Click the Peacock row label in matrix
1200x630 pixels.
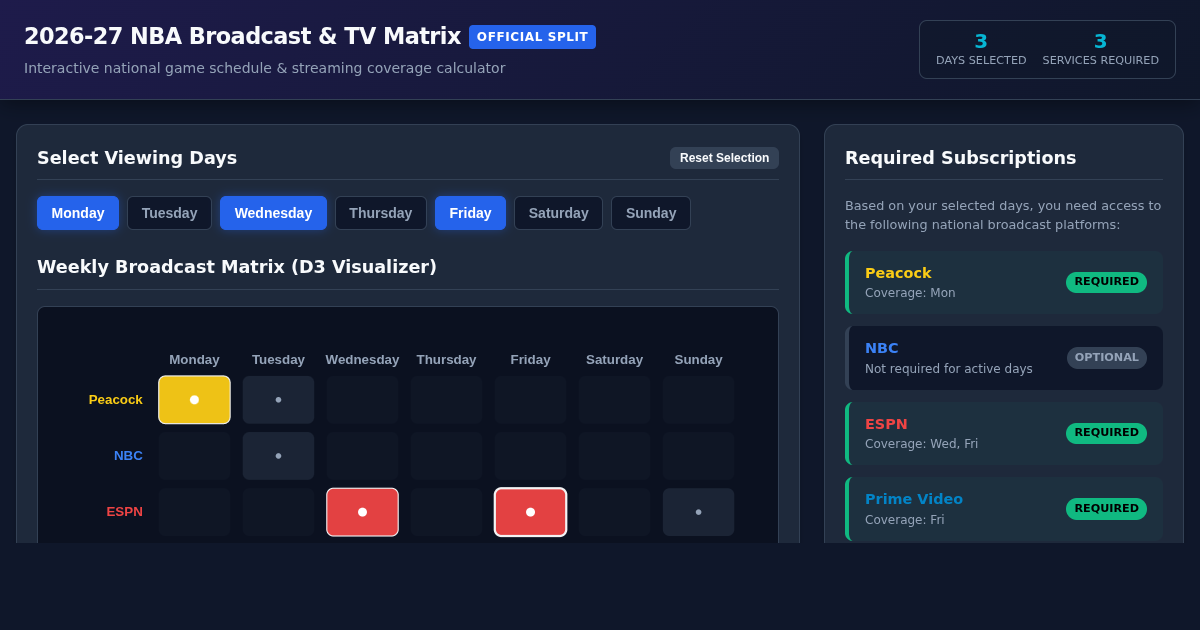pos(116,400)
